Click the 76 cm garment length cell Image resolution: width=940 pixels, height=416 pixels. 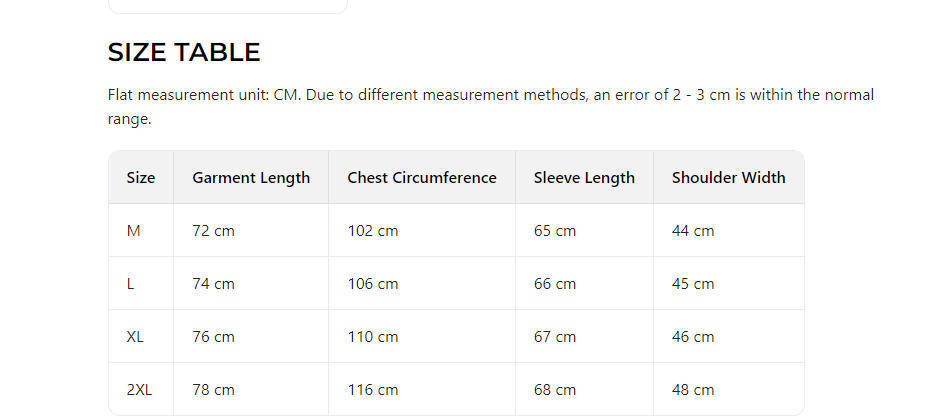213,337
